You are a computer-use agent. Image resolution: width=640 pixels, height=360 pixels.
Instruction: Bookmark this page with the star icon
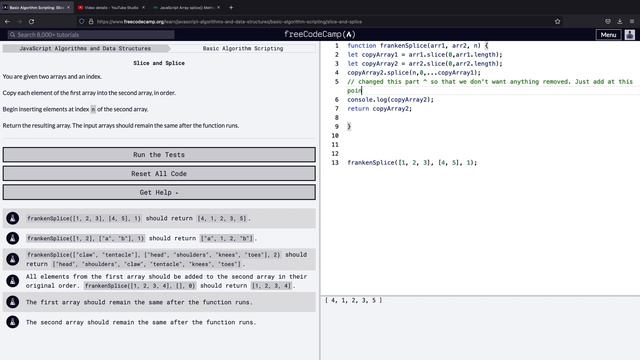pyautogui.click(x=558, y=21)
